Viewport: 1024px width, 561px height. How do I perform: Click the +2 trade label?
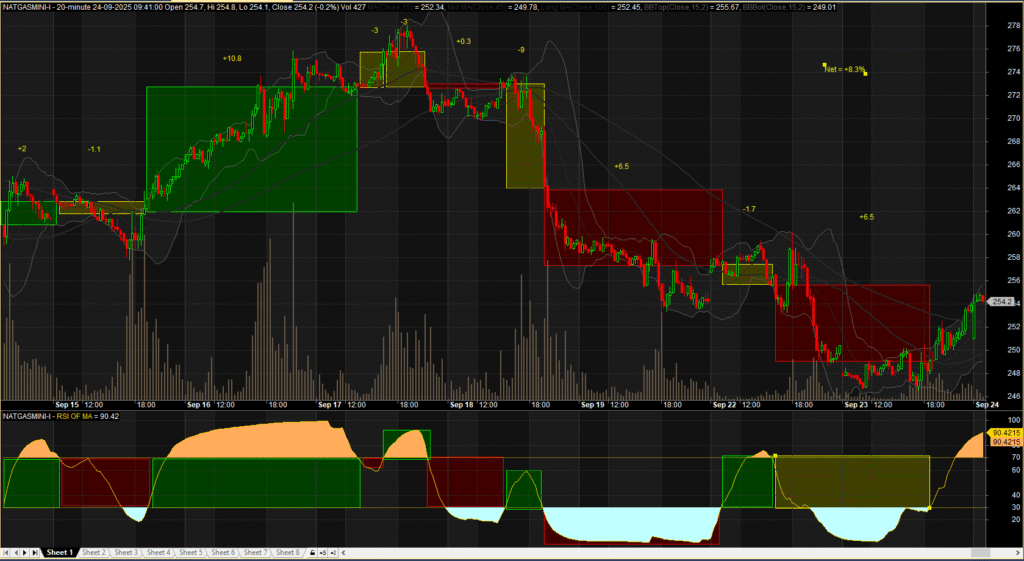pyautogui.click(x=22, y=149)
